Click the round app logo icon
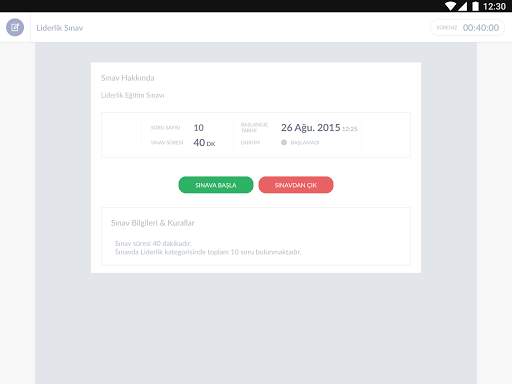Screen dimensions: 512x384 tap(15, 27)
